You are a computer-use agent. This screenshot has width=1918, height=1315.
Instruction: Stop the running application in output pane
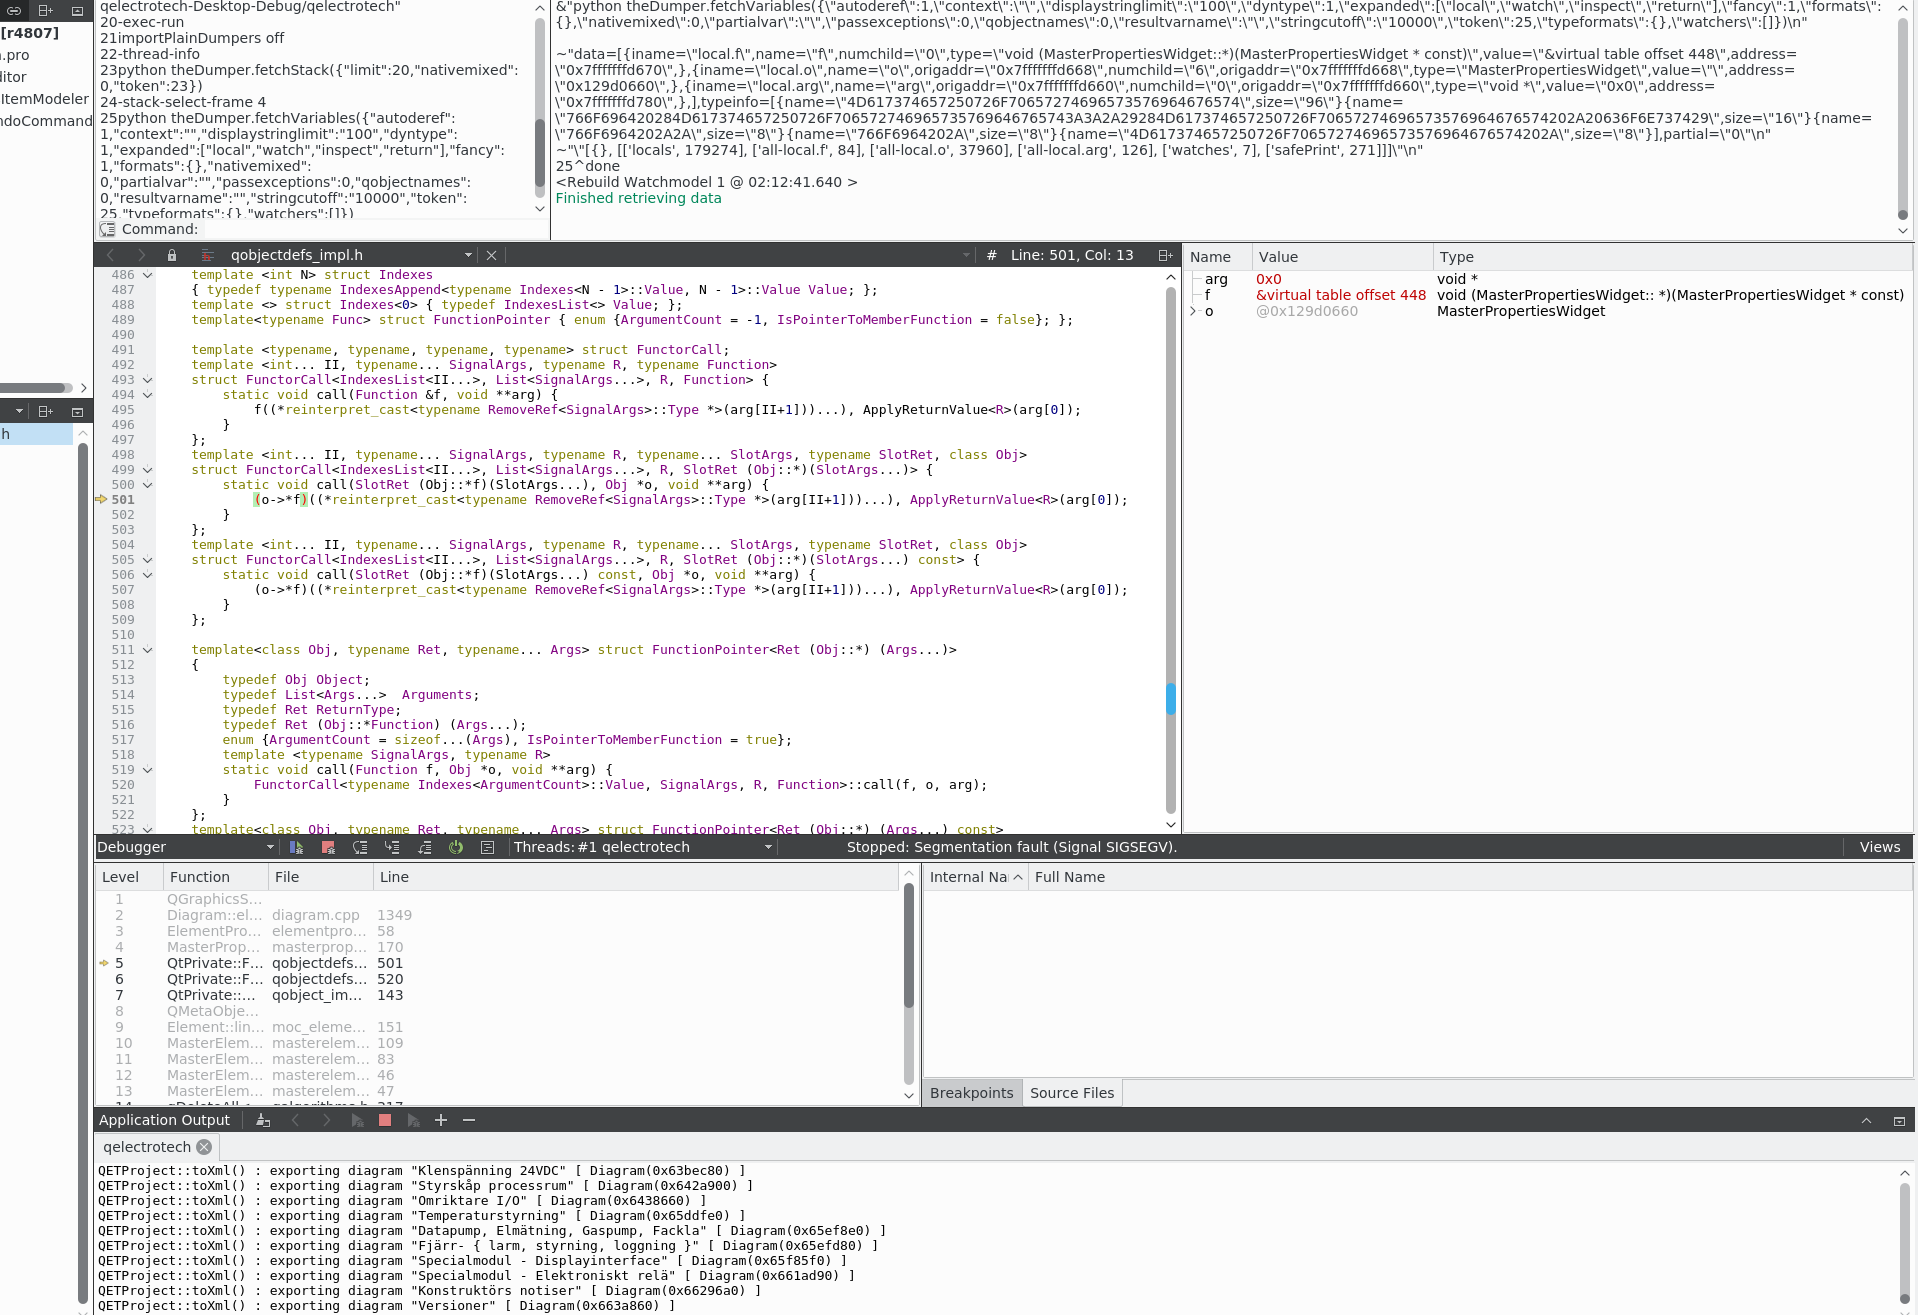[x=385, y=1120]
